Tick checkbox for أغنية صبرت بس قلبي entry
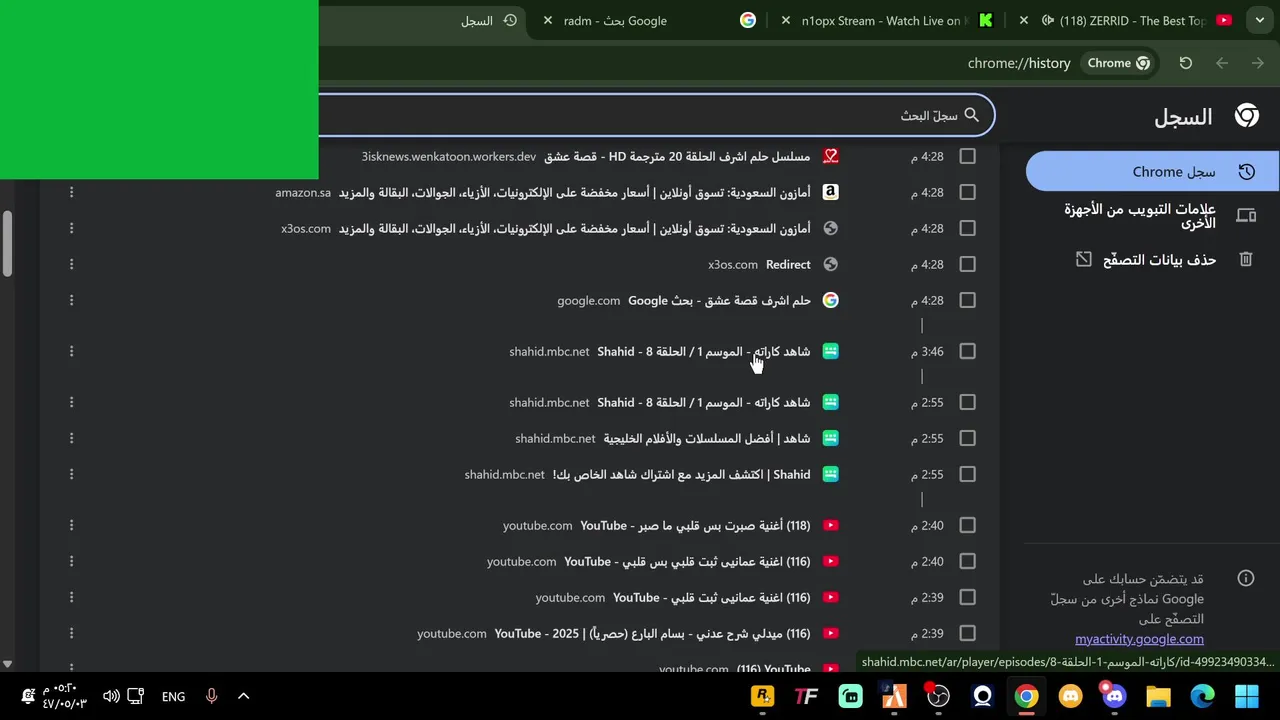Viewport: 1280px width, 720px height. 967,525
